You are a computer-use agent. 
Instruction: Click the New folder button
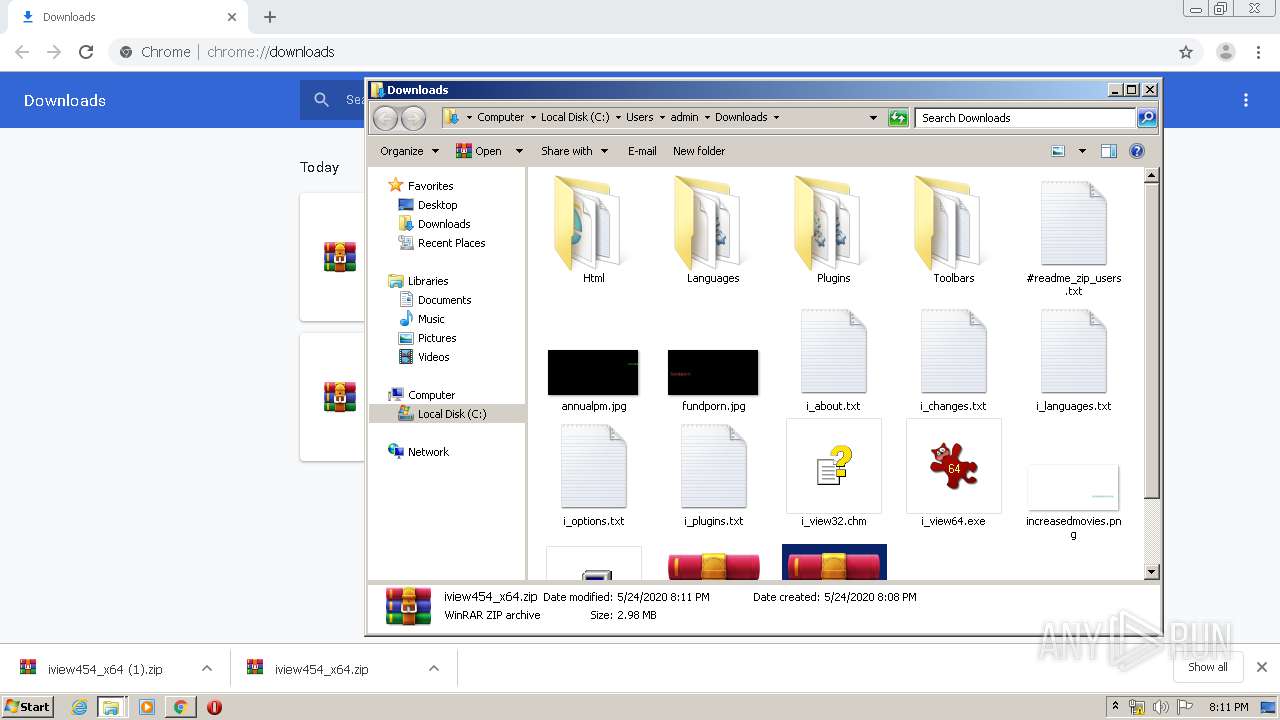[x=699, y=151]
